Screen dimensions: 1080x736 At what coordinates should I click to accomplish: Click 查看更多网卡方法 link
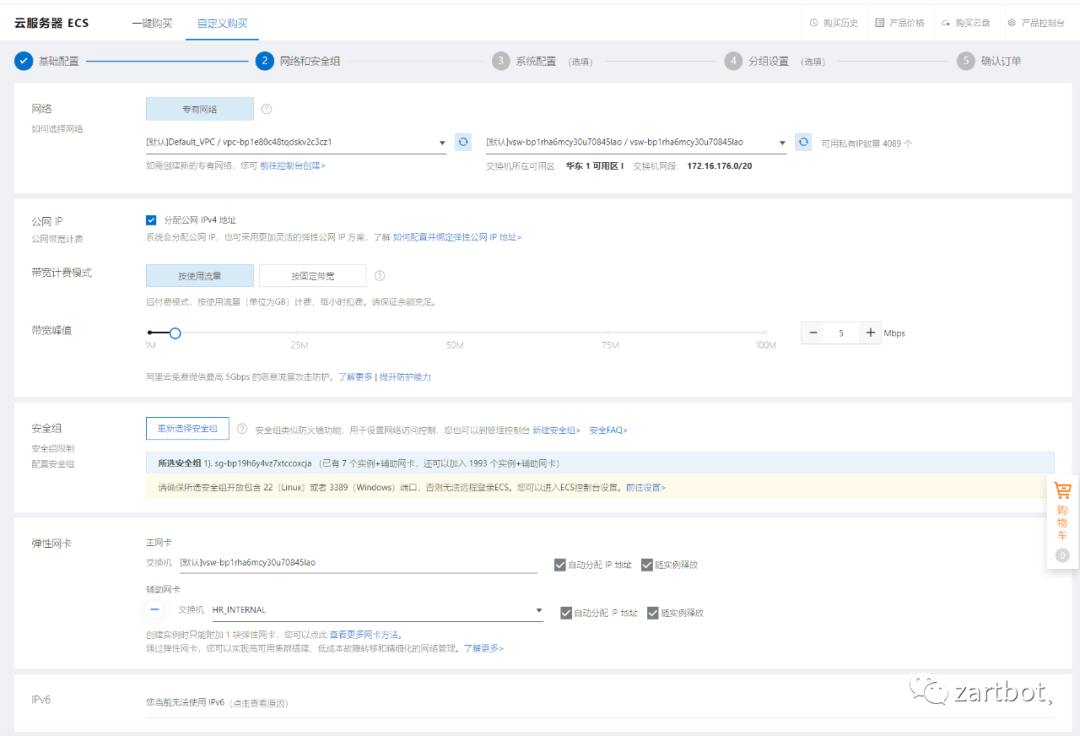[364, 635]
